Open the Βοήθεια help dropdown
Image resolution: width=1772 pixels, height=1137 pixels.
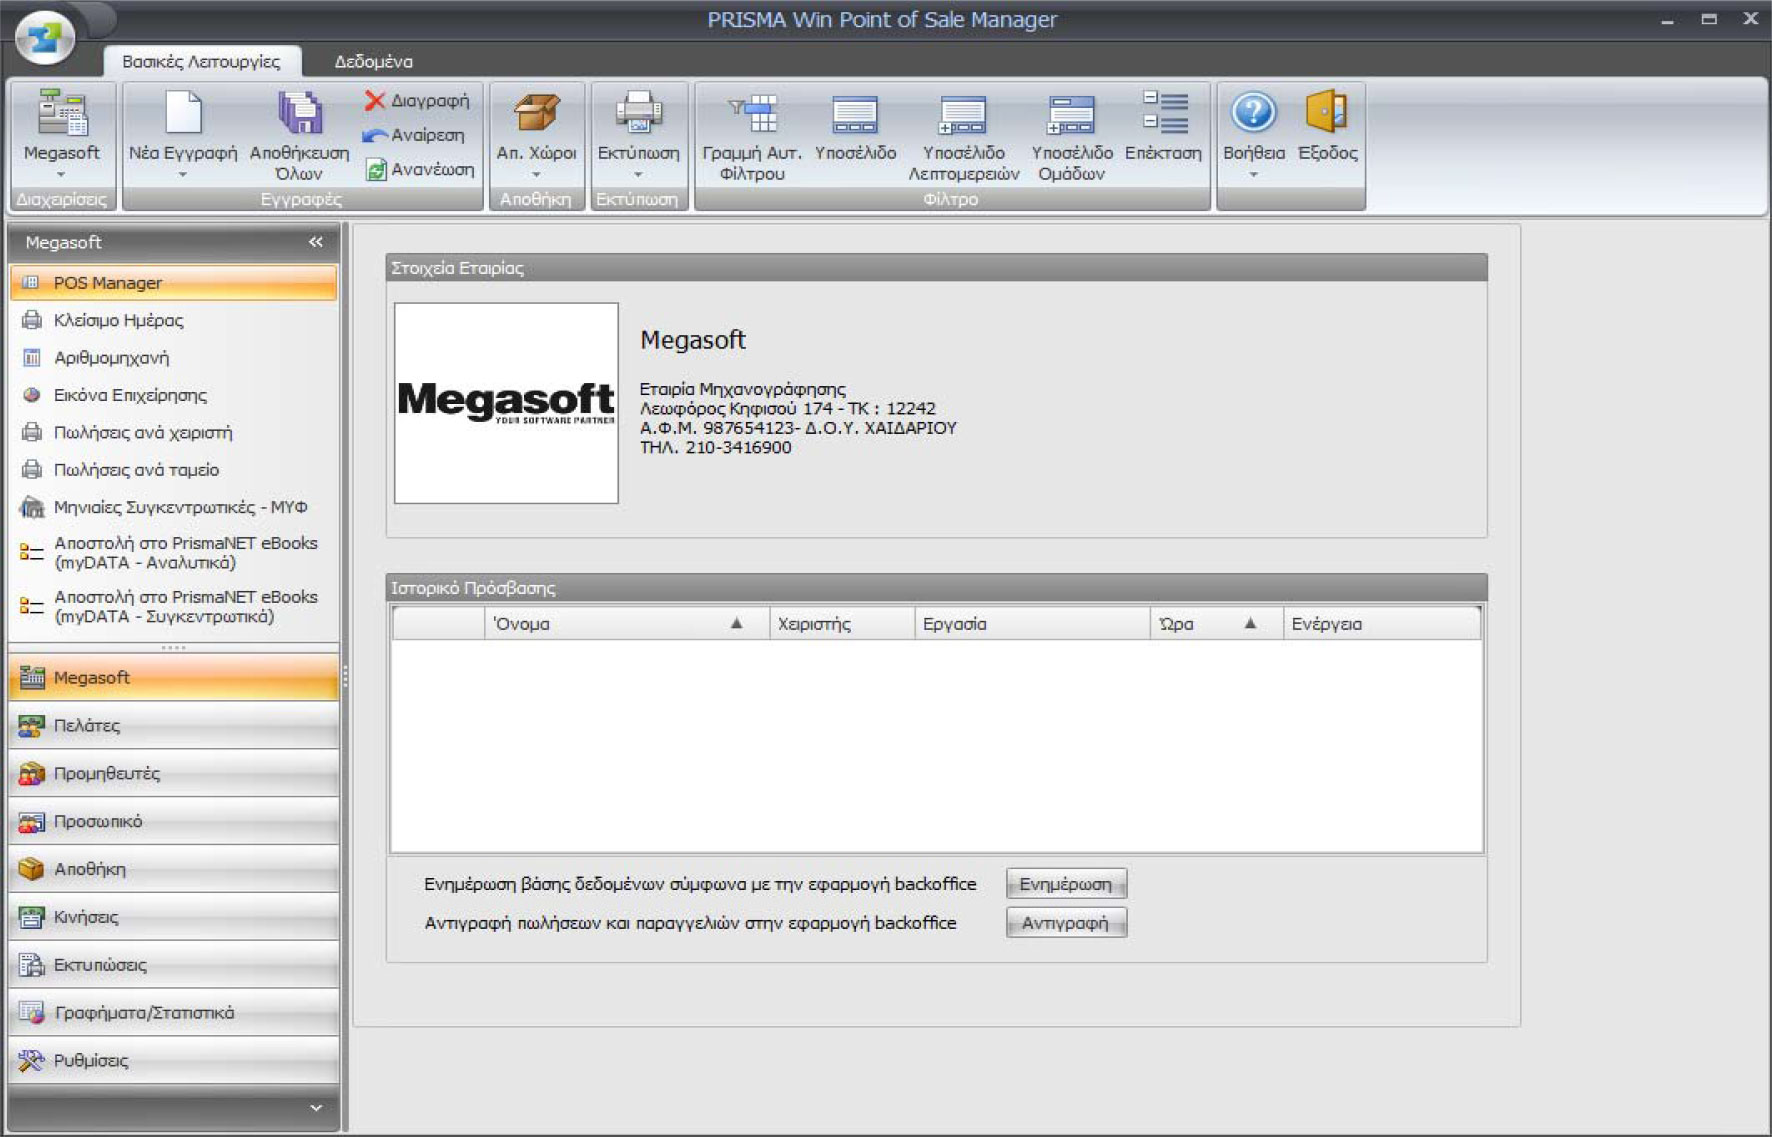click(x=1253, y=175)
